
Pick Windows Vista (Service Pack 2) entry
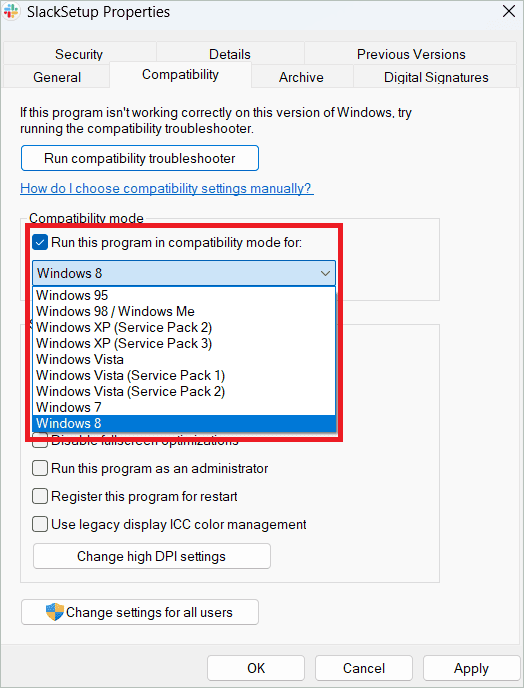point(184,391)
